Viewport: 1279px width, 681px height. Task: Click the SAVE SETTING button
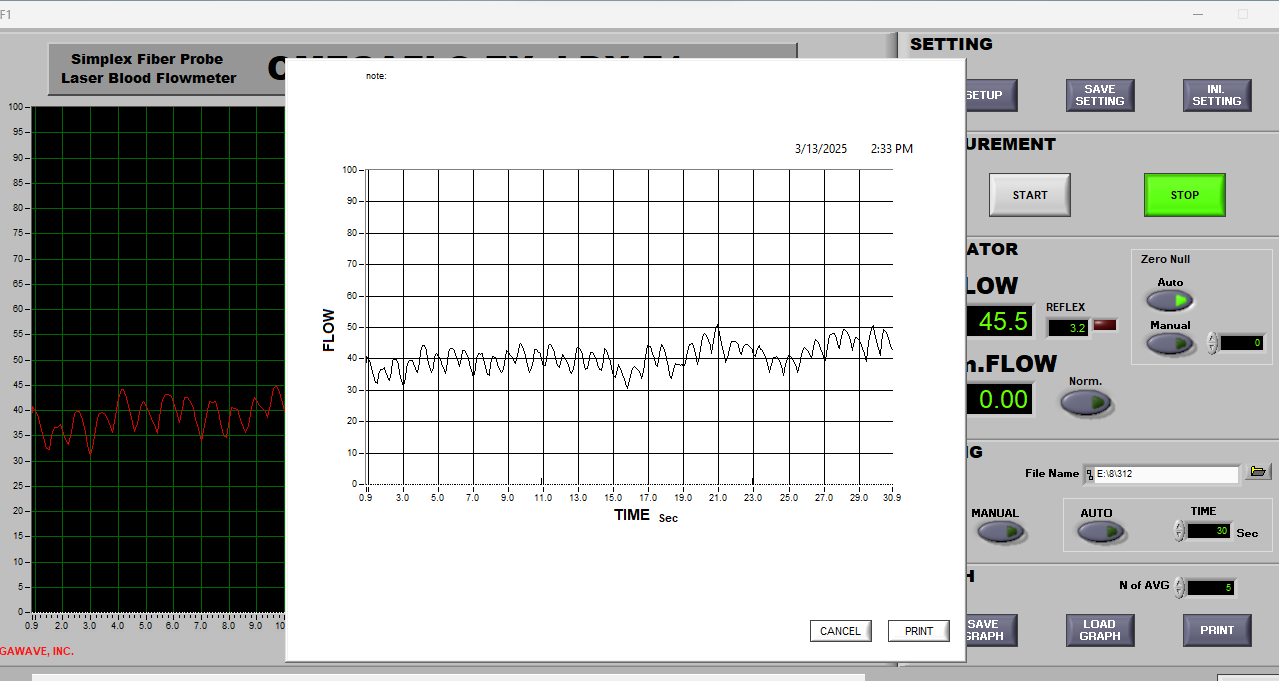pos(1099,95)
